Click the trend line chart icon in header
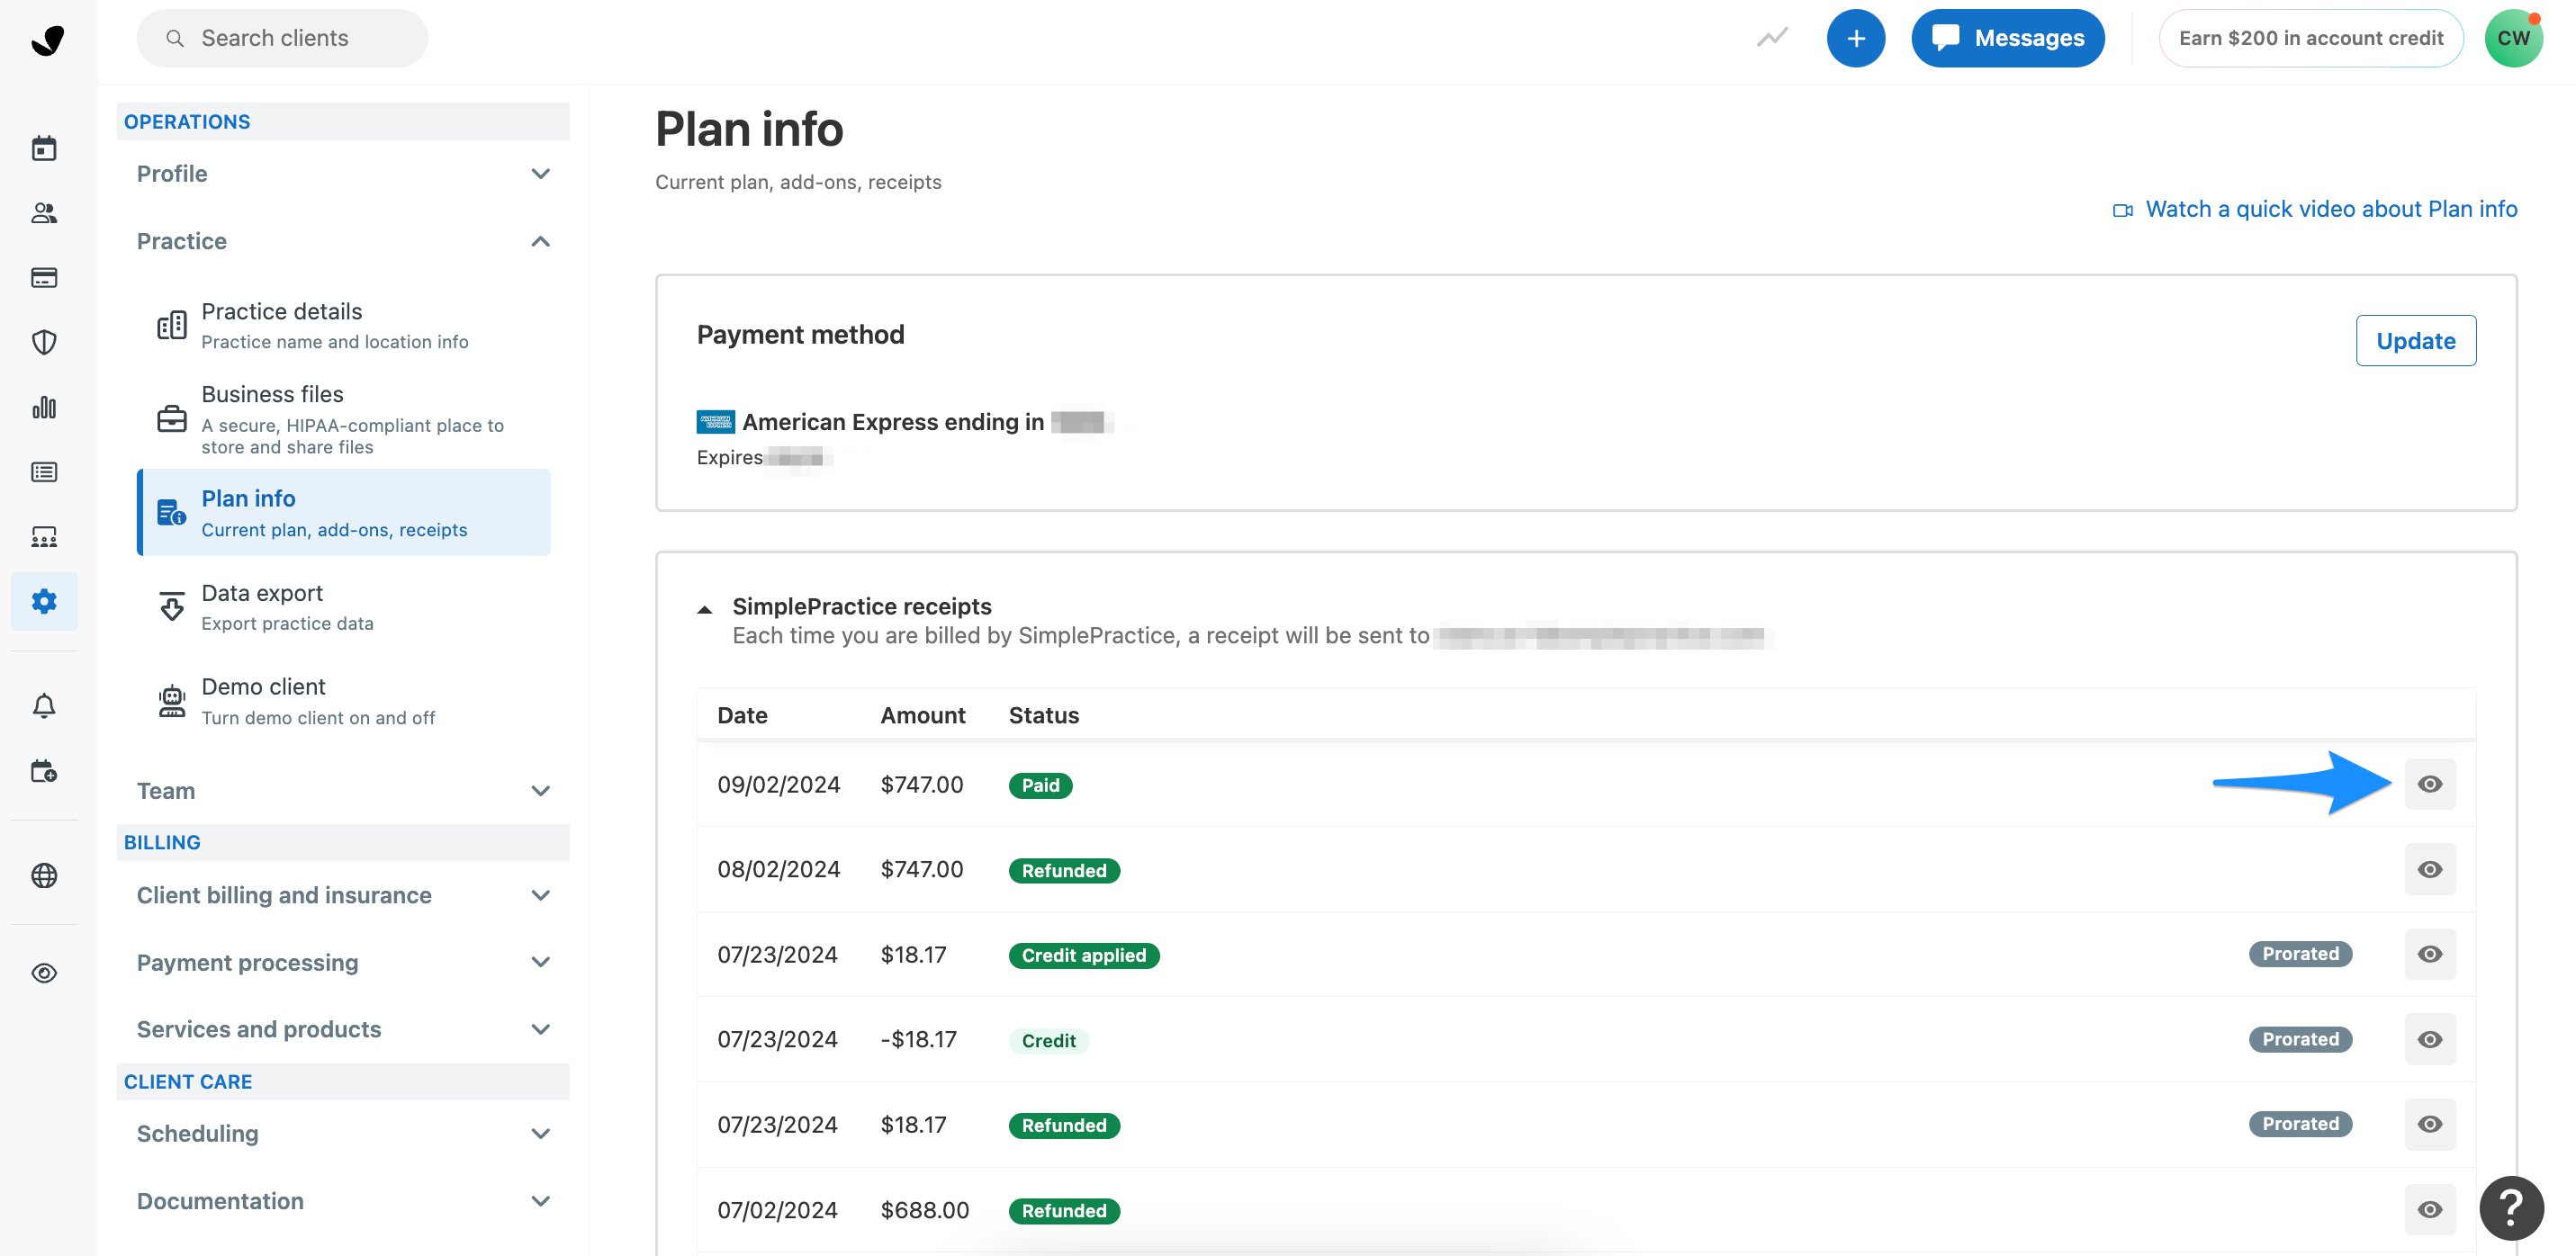 click(x=1772, y=38)
